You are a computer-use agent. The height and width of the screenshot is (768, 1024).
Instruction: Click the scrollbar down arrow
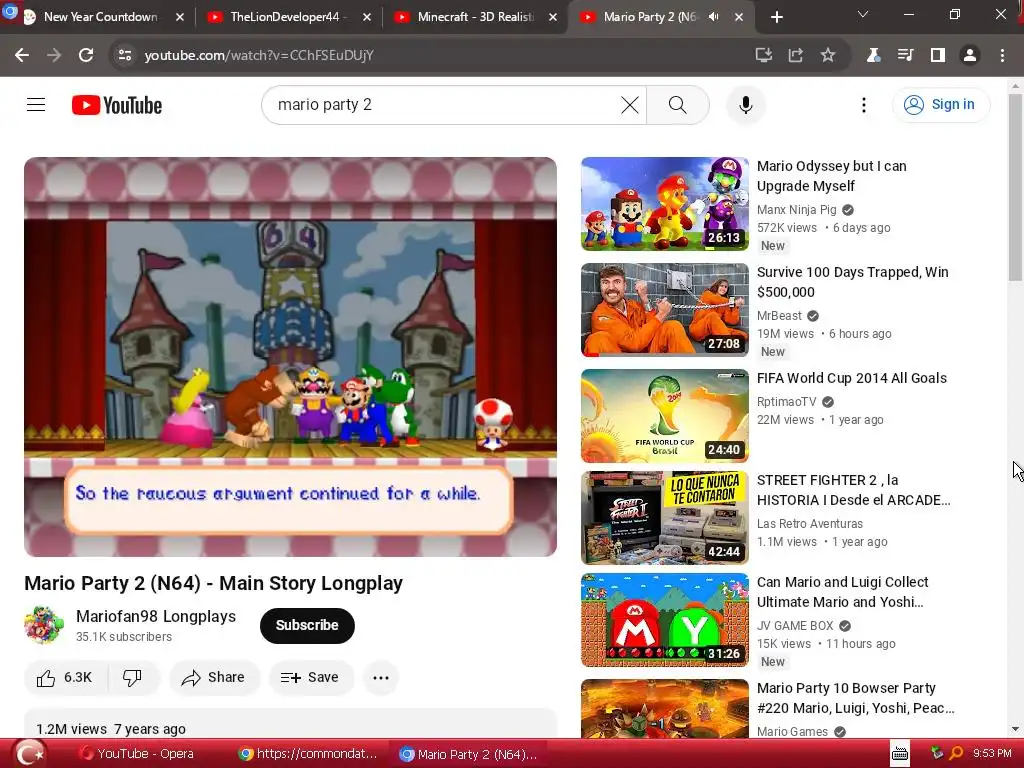(1016, 729)
